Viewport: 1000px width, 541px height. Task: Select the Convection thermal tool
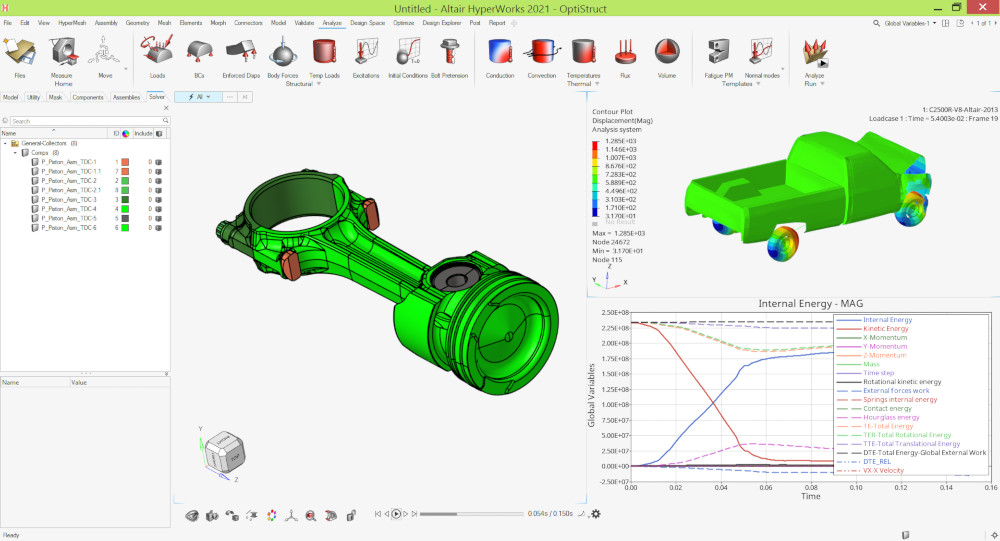(542, 51)
